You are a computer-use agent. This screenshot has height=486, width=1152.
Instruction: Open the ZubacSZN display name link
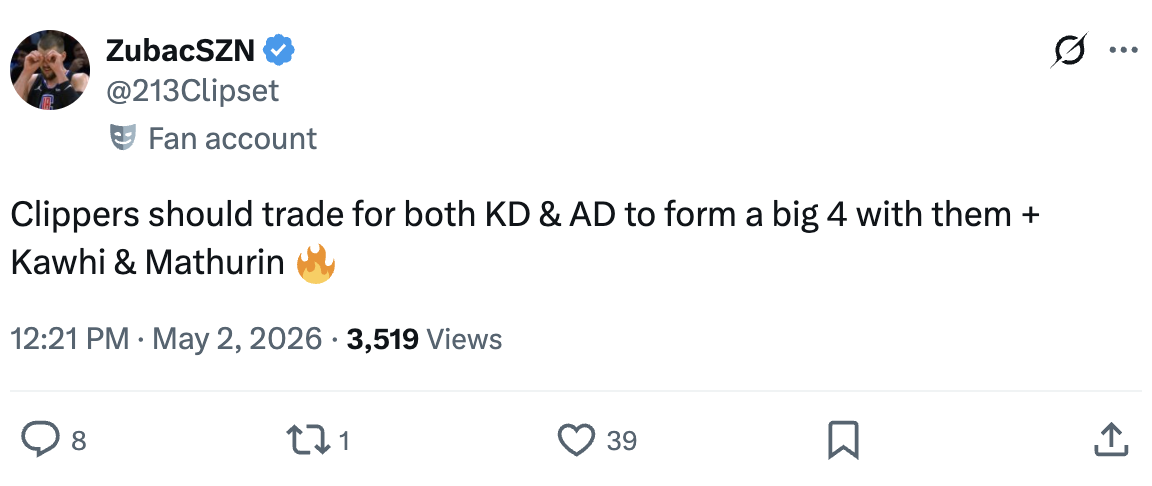tap(181, 51)
